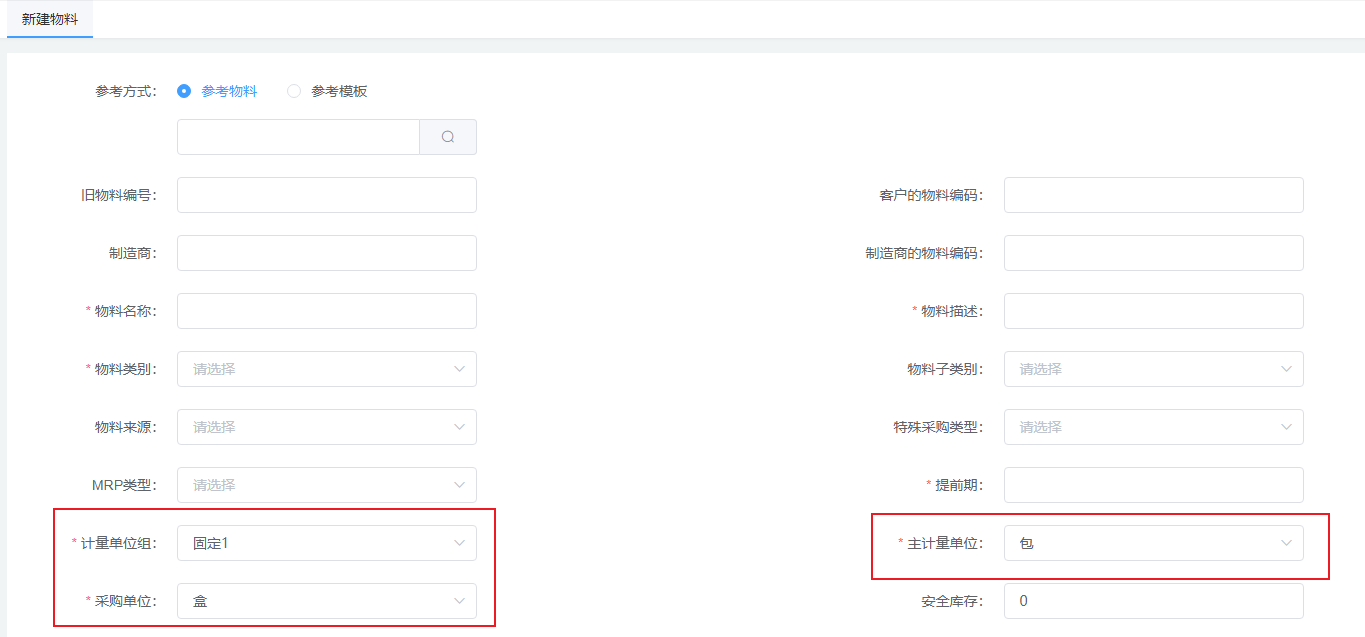Click the 旧物料编号 input field
Viewport: 1365px width, 637px height.
326,195
